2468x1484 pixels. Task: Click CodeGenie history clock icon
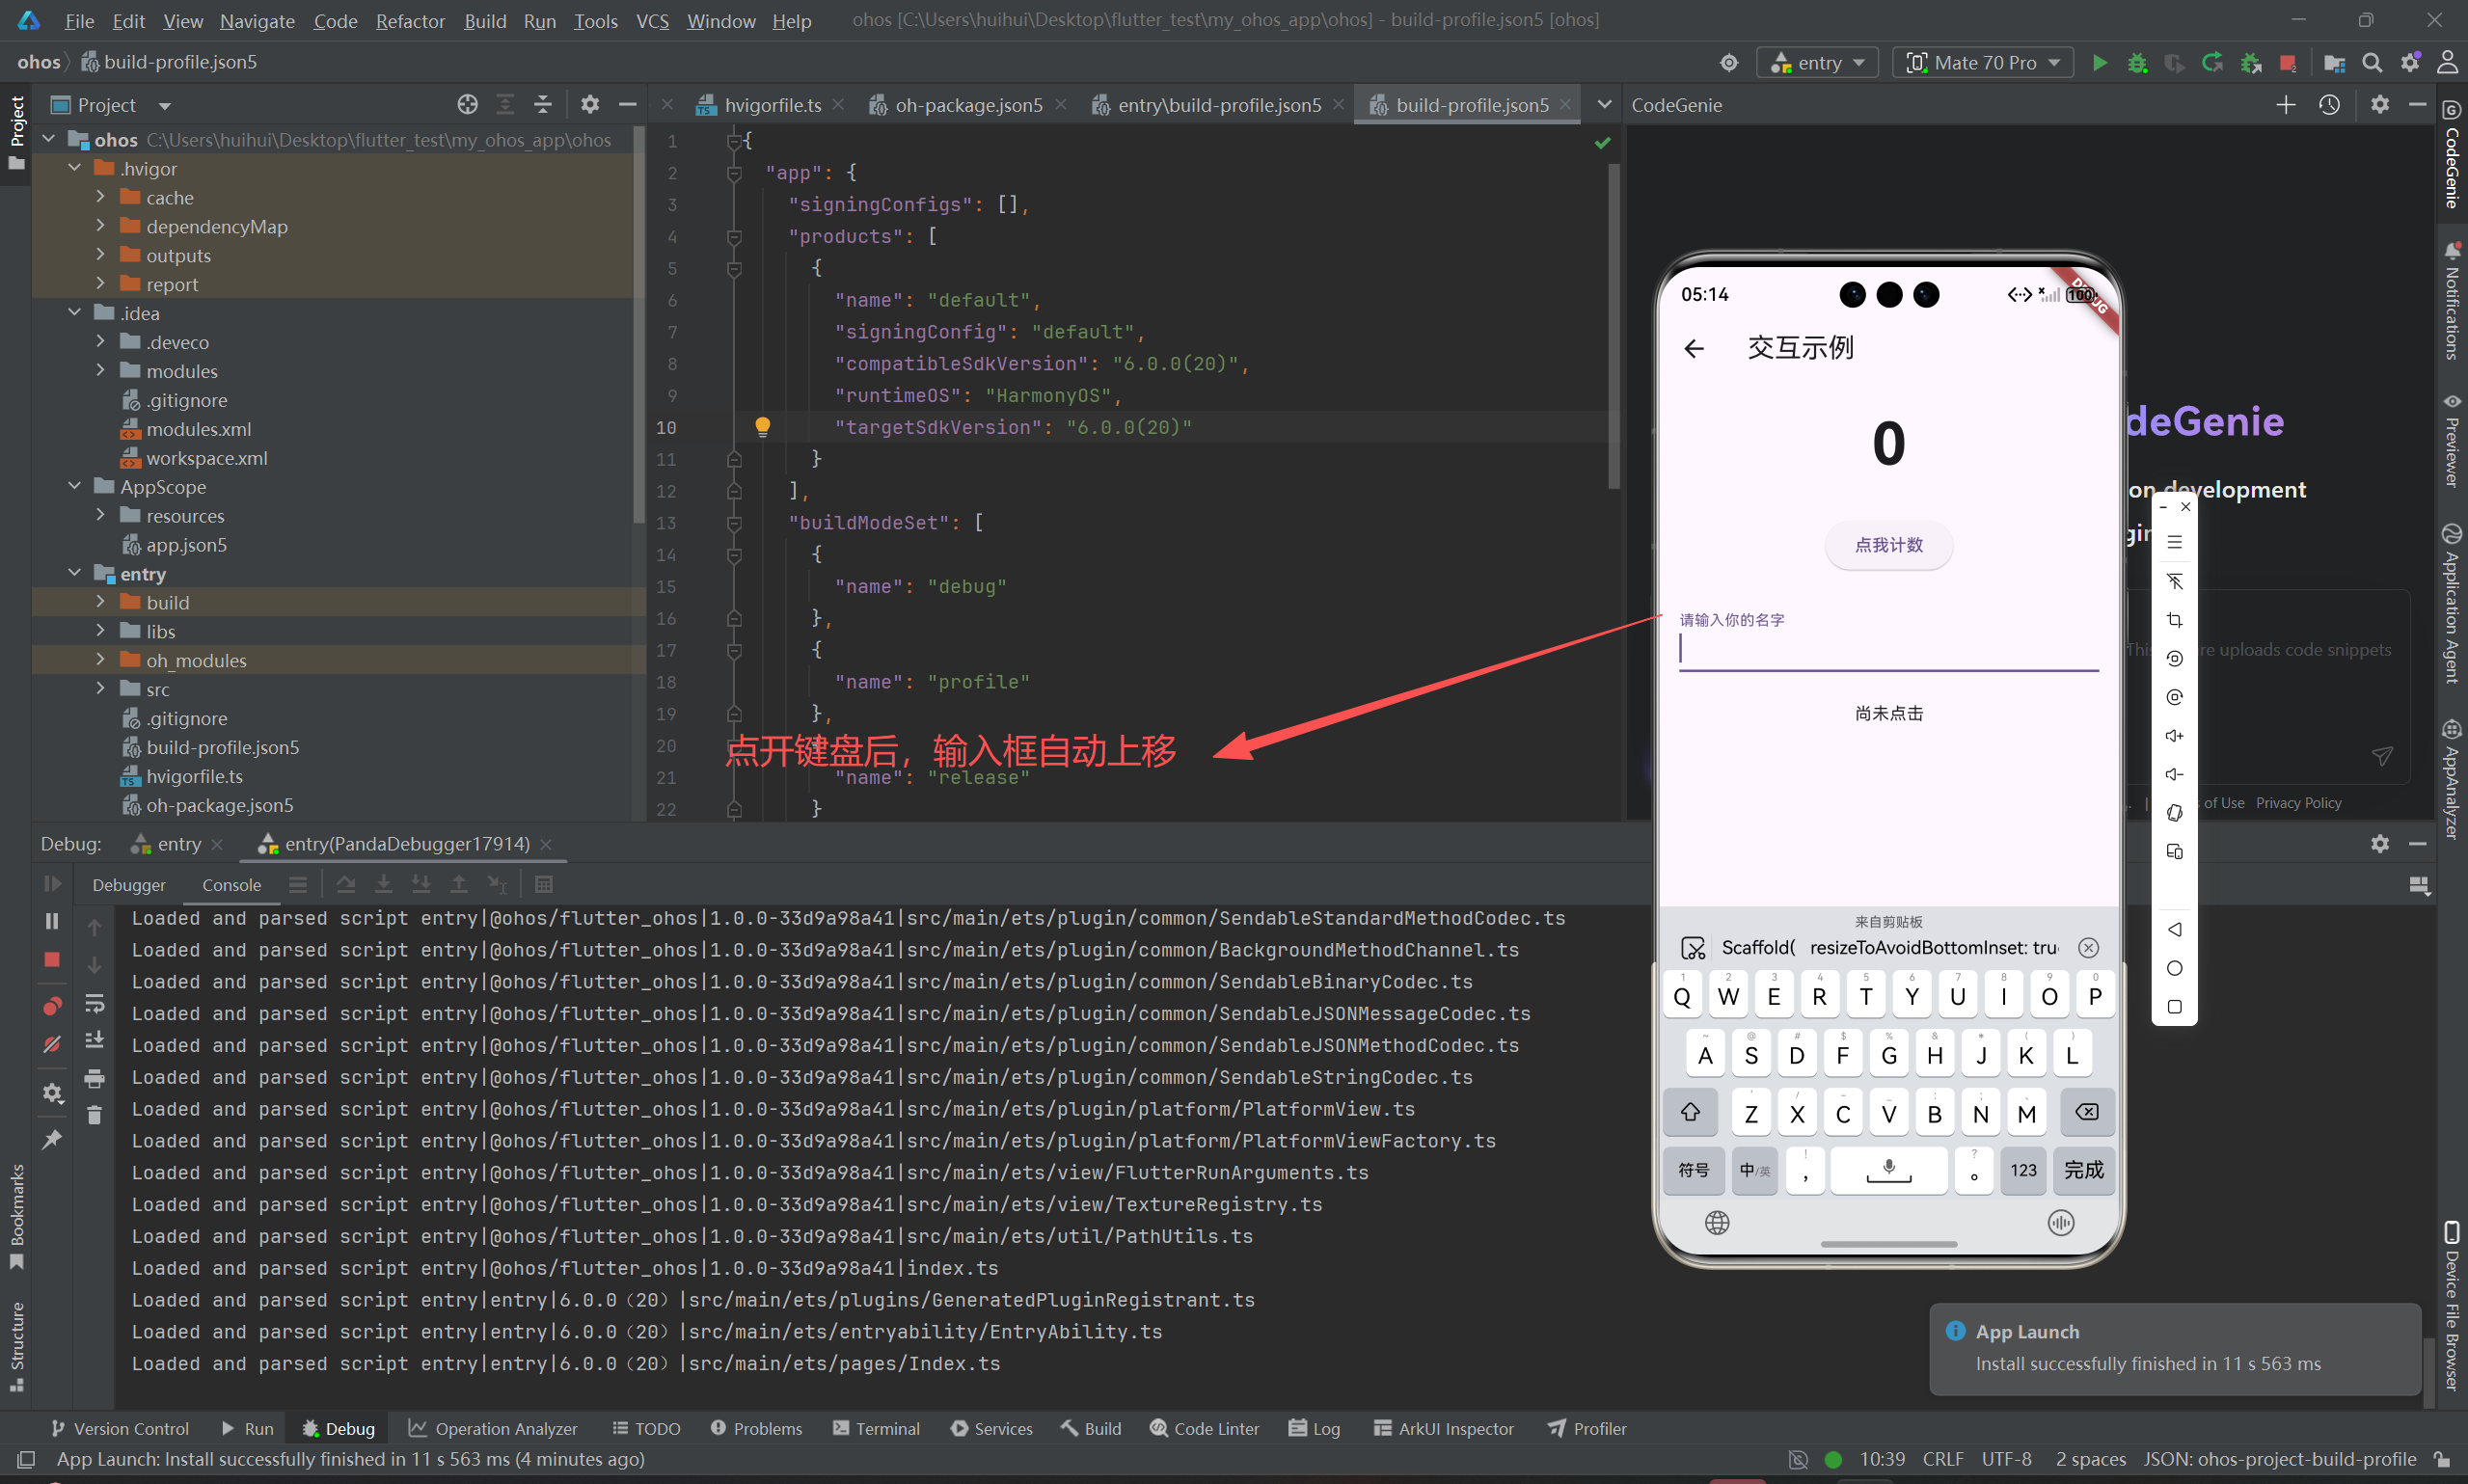(2329, 105)
